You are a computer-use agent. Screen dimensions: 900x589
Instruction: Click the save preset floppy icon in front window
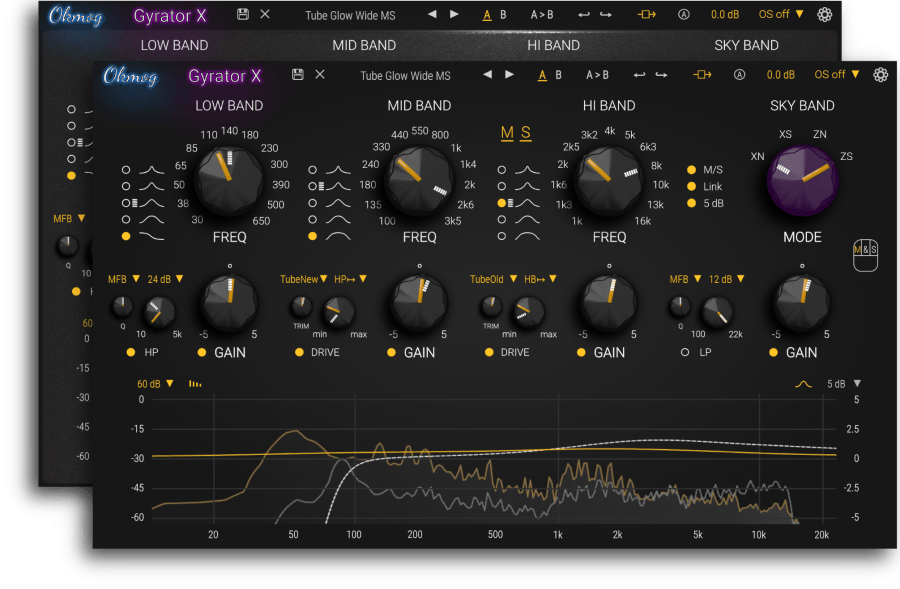point(297,74)
